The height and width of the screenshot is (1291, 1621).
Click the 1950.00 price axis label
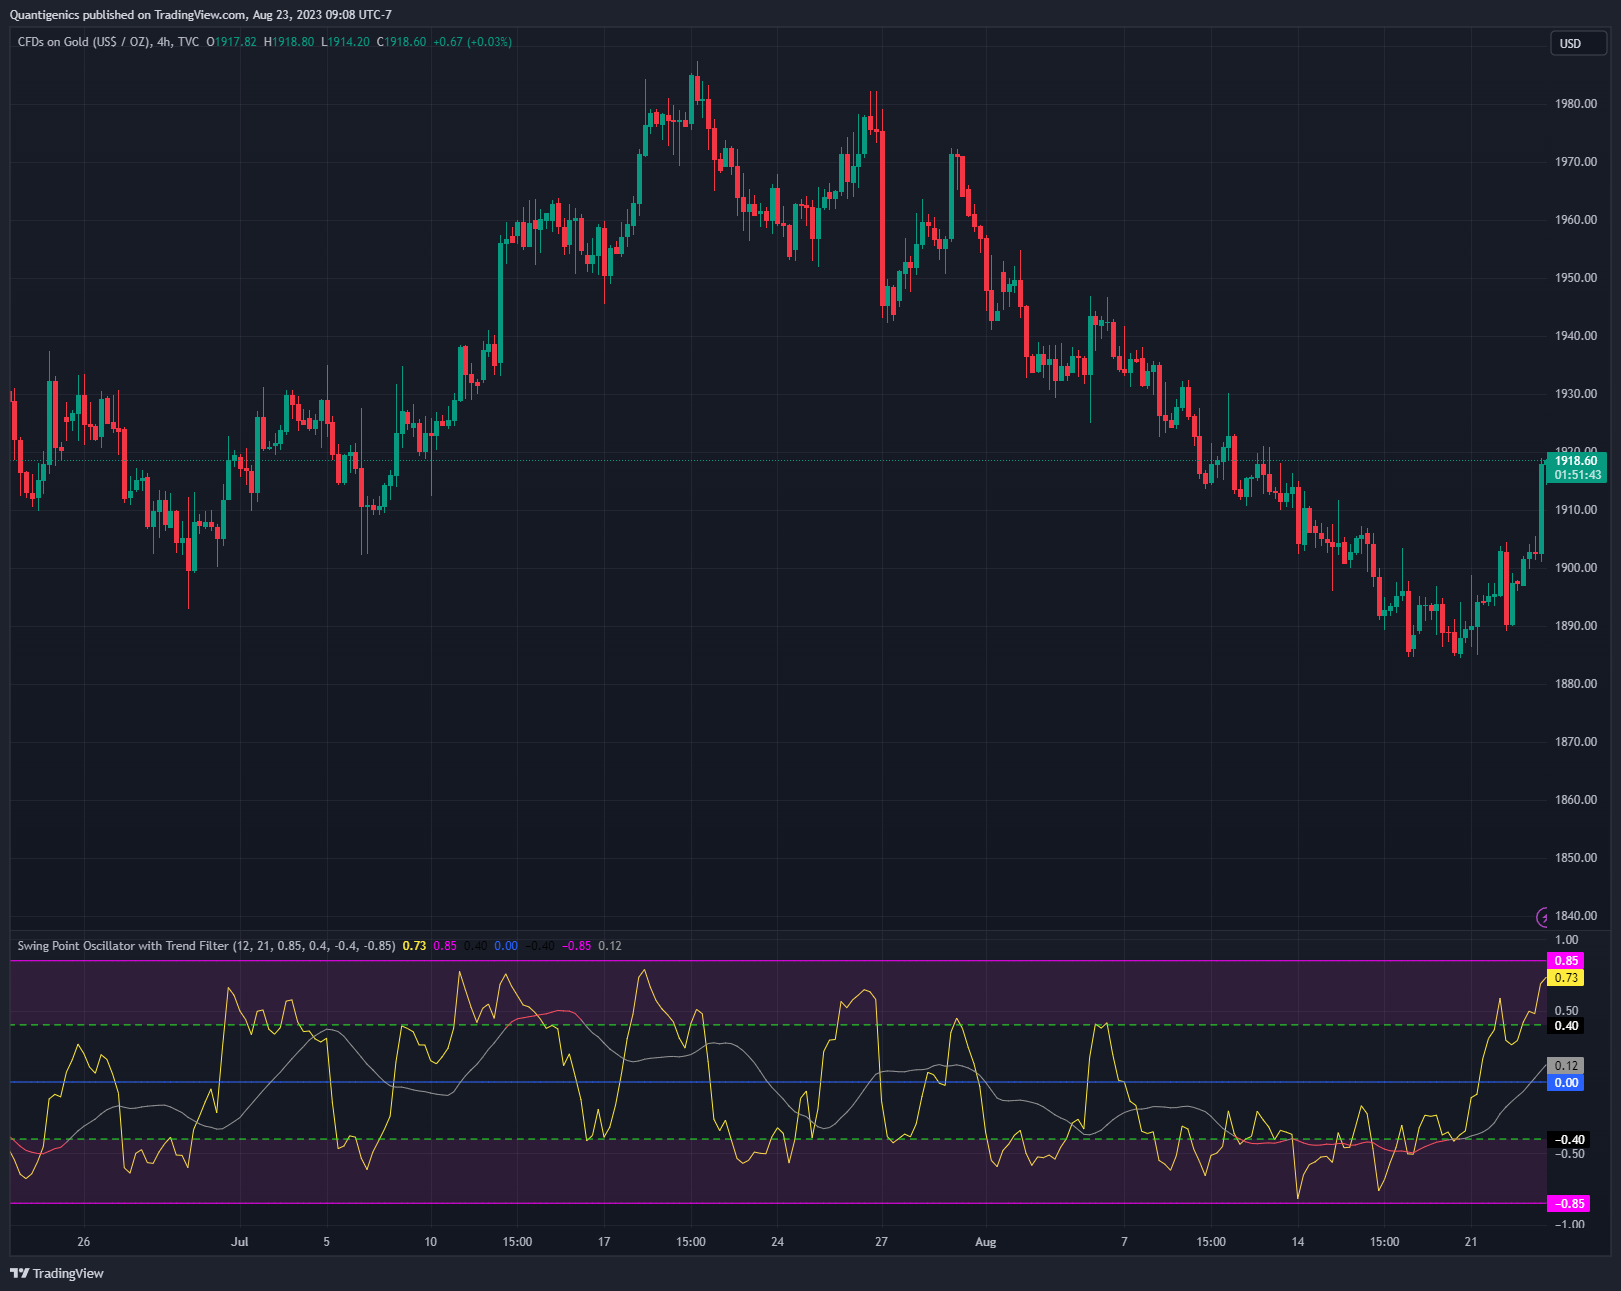[x=1576, y=278]
